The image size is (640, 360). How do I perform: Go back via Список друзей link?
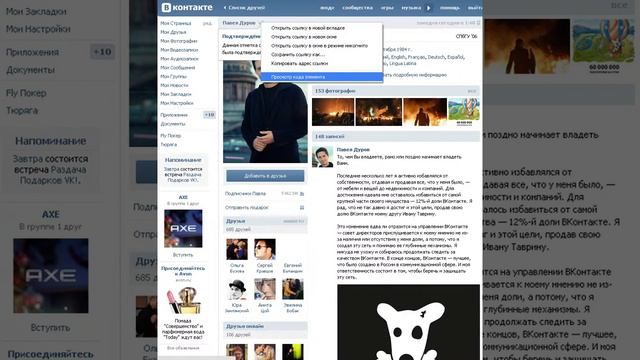click(x=244, y=8)
